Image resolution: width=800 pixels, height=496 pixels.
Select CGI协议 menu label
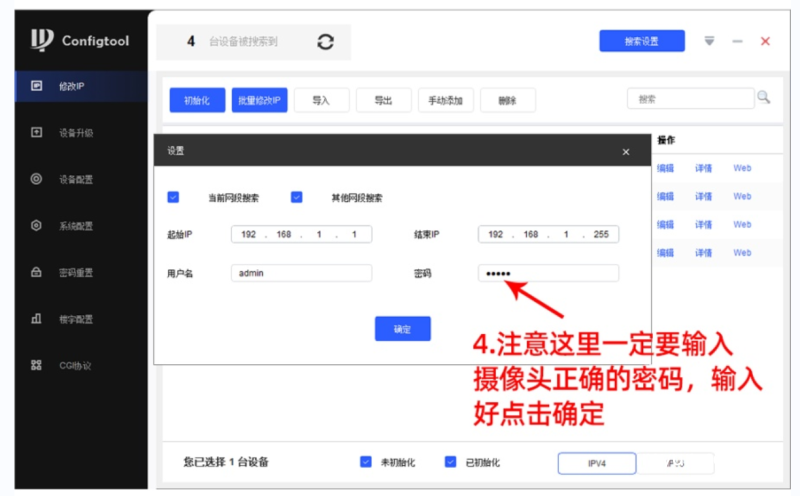click(75, 366)
